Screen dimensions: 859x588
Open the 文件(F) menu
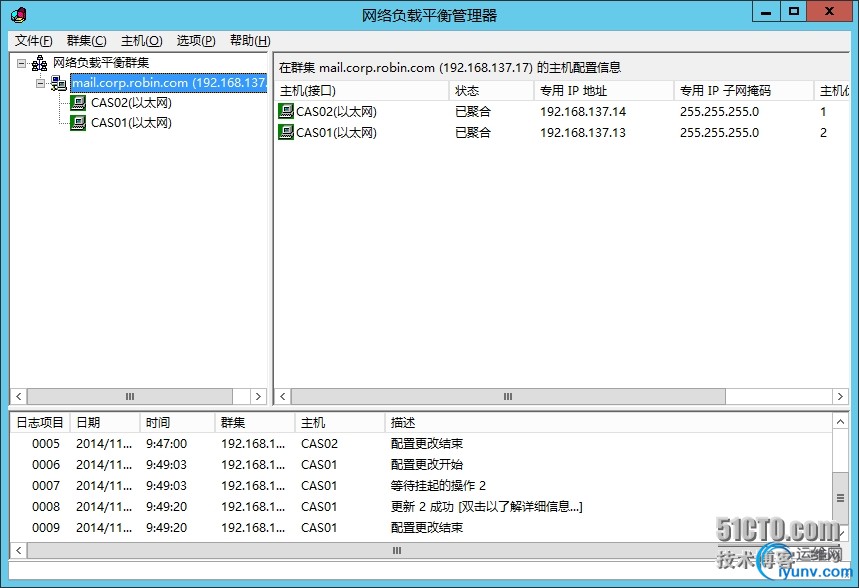tap(33, 41)
